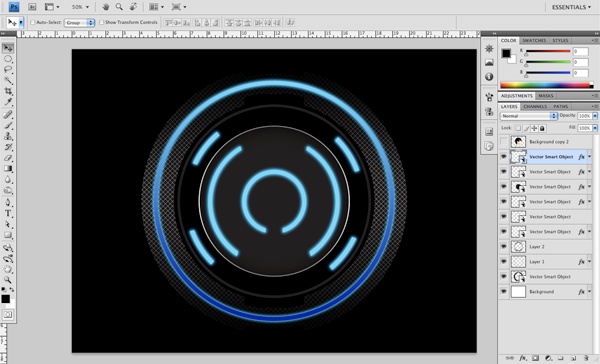
Task: Switch to the Paths tab
Action: pos(561,106)
